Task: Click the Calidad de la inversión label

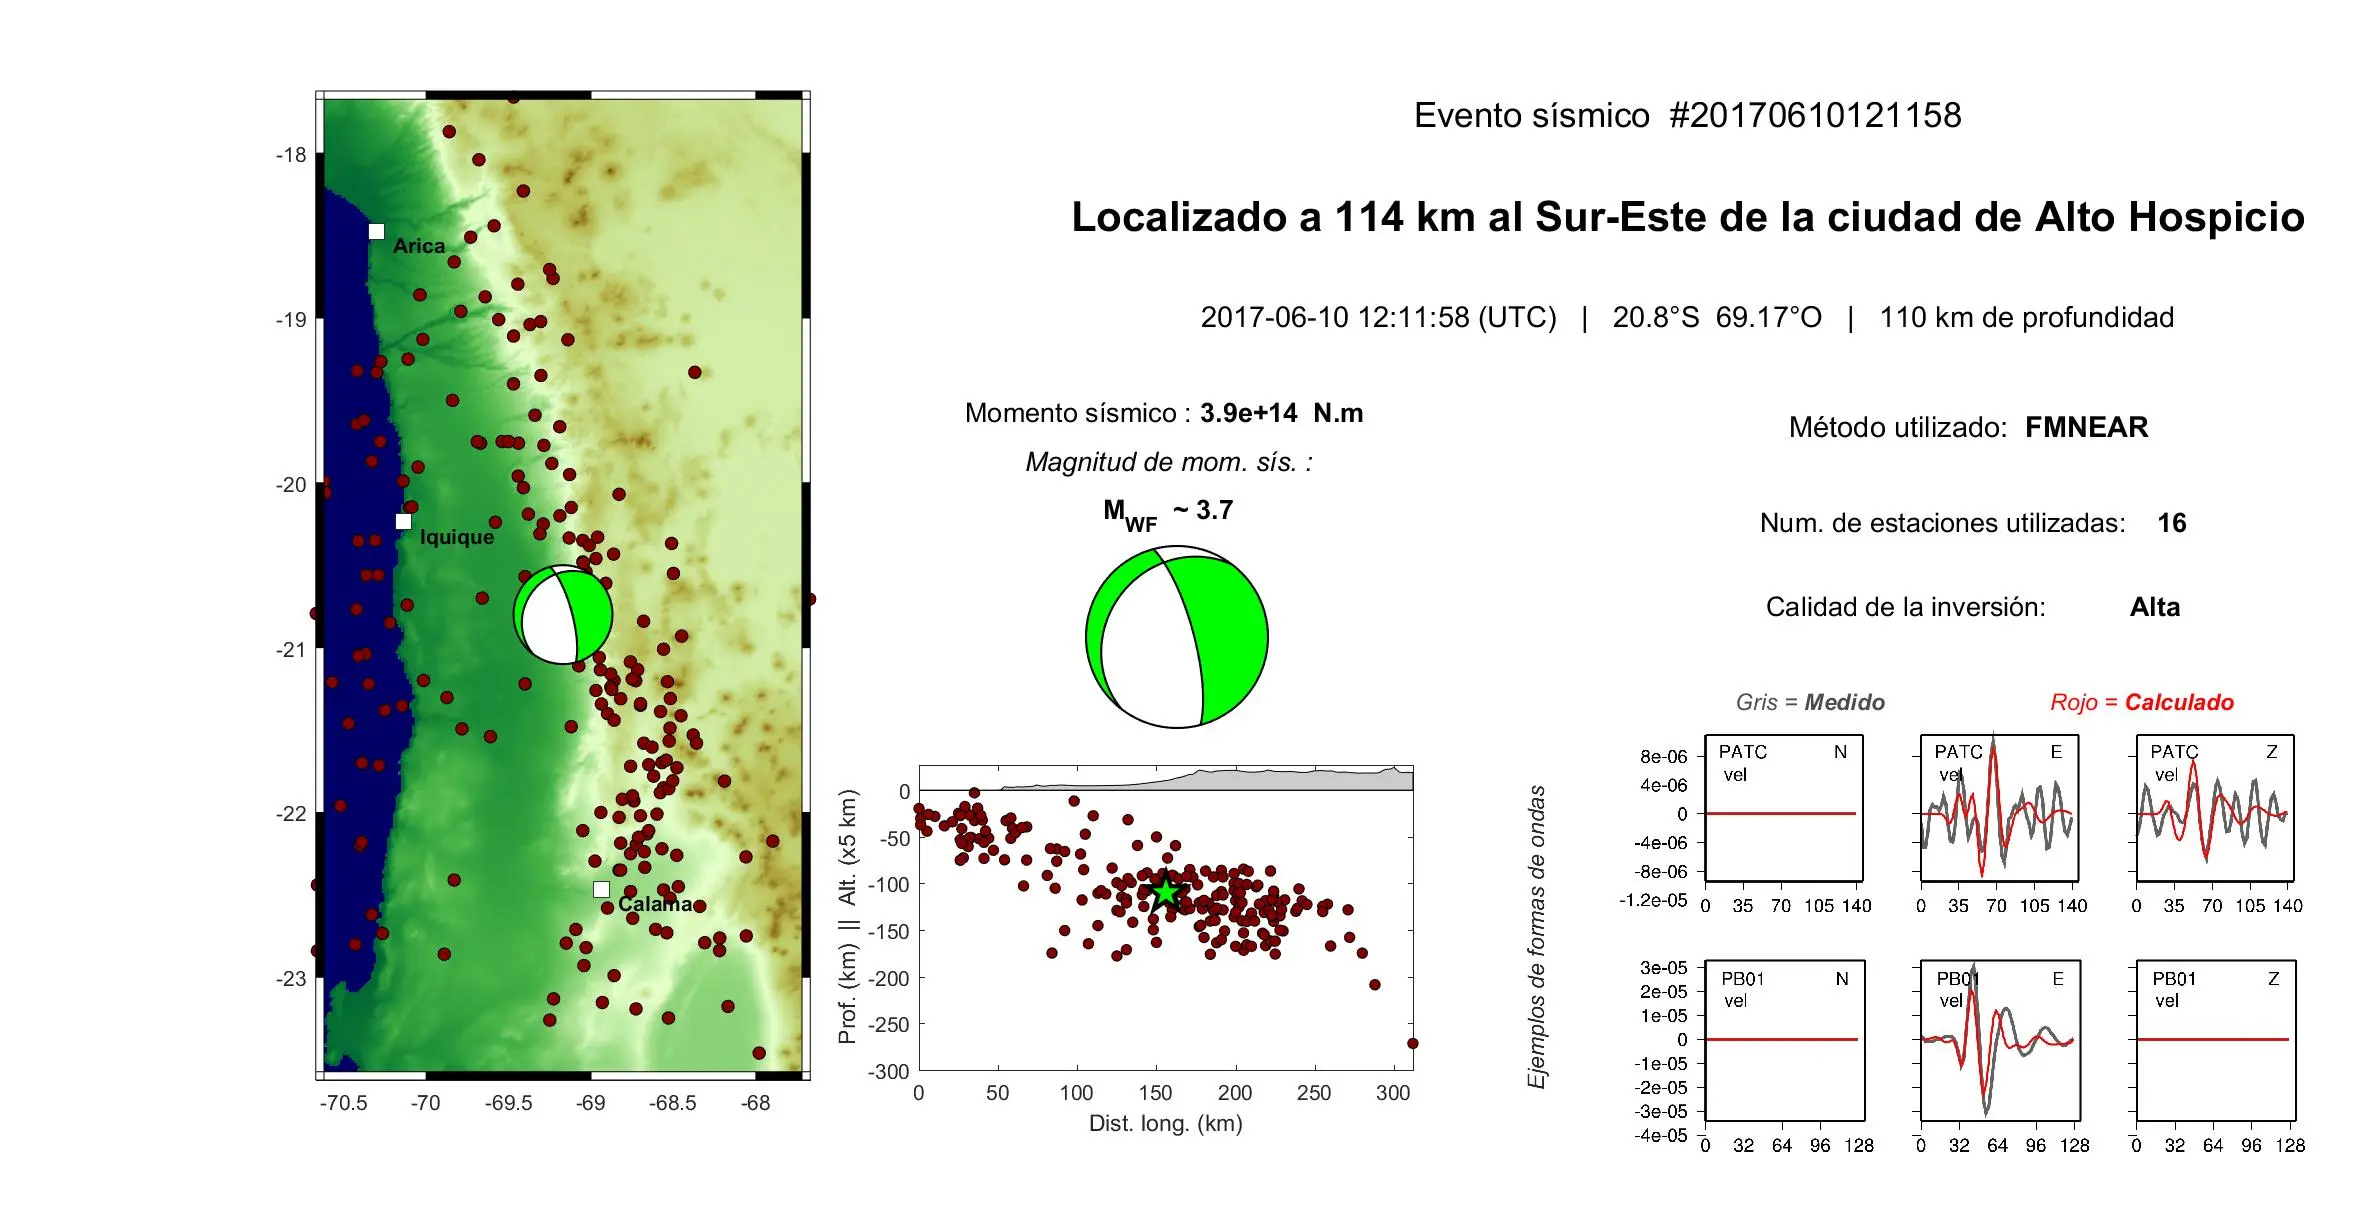Action: 1906,607
